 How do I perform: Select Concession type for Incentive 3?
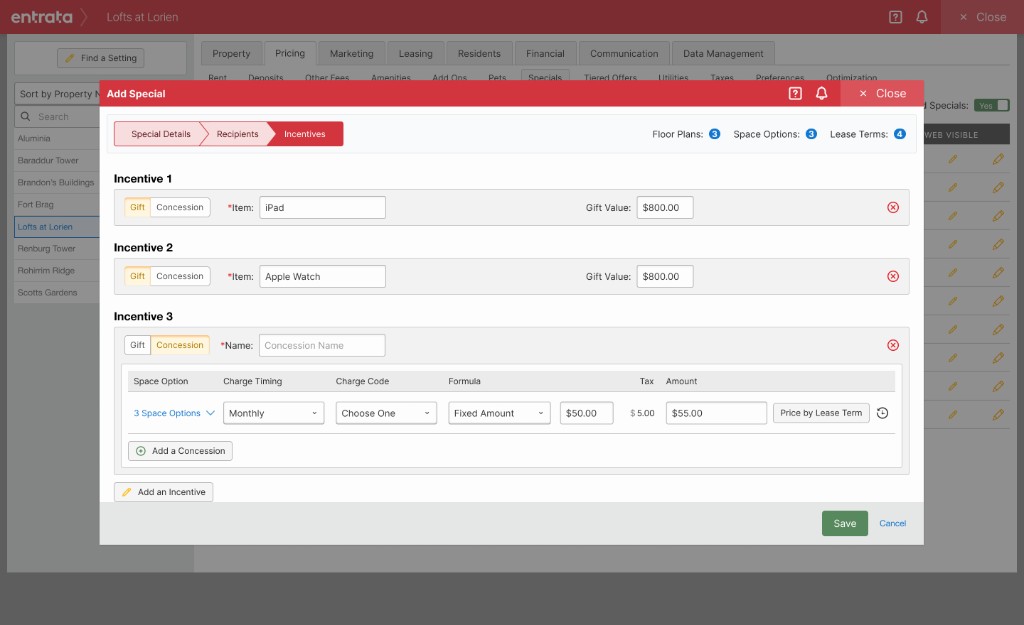tap(180, 345)
